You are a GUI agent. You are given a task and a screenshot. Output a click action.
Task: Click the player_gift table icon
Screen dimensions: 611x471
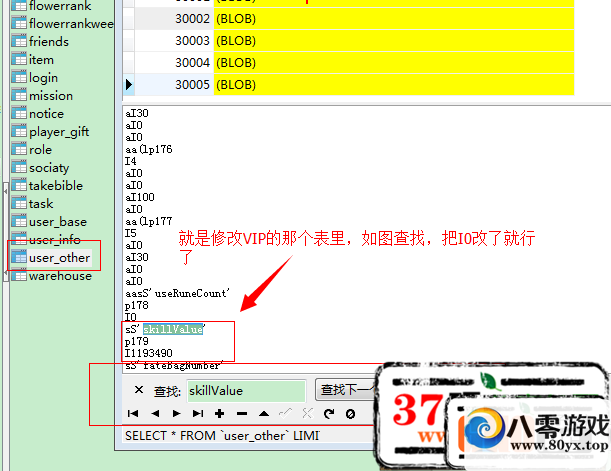pos(19,131)
